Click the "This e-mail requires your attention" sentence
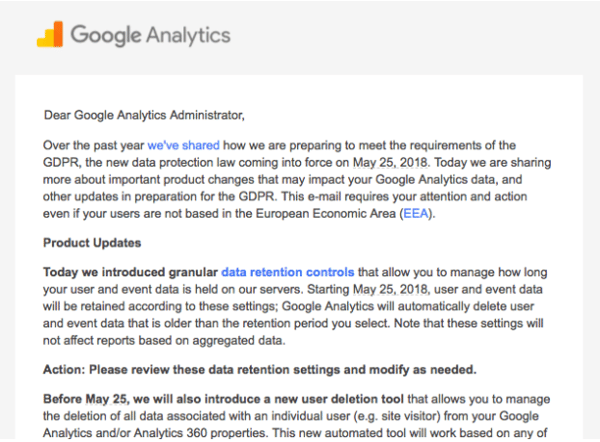The height and width of the screenshot is (442, 600). click(374, 196)
